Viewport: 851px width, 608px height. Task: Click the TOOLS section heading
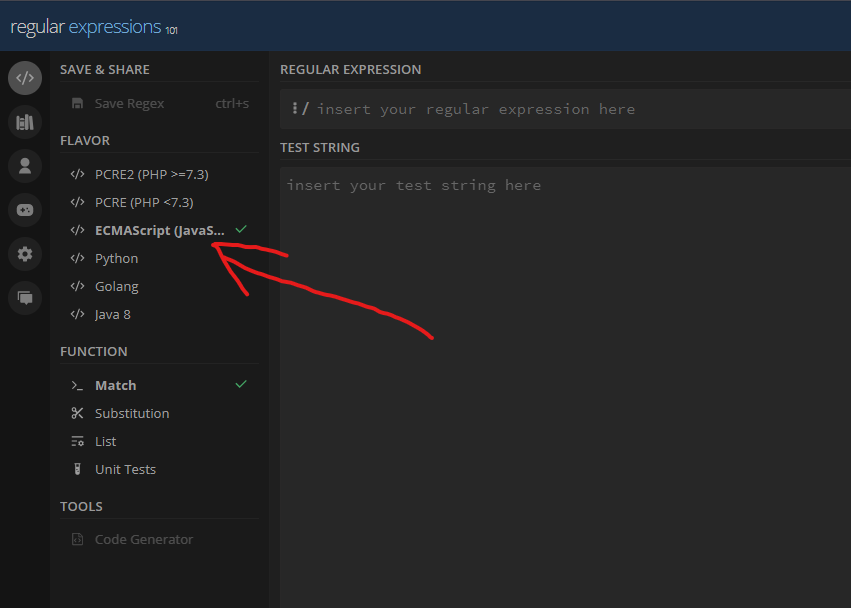pyautogui.click(x=81, y=506)
